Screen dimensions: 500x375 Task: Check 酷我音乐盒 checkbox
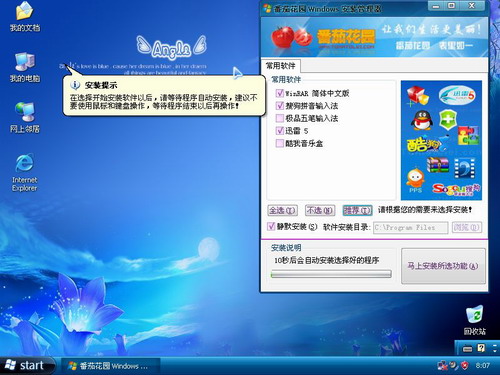[280, 143]
